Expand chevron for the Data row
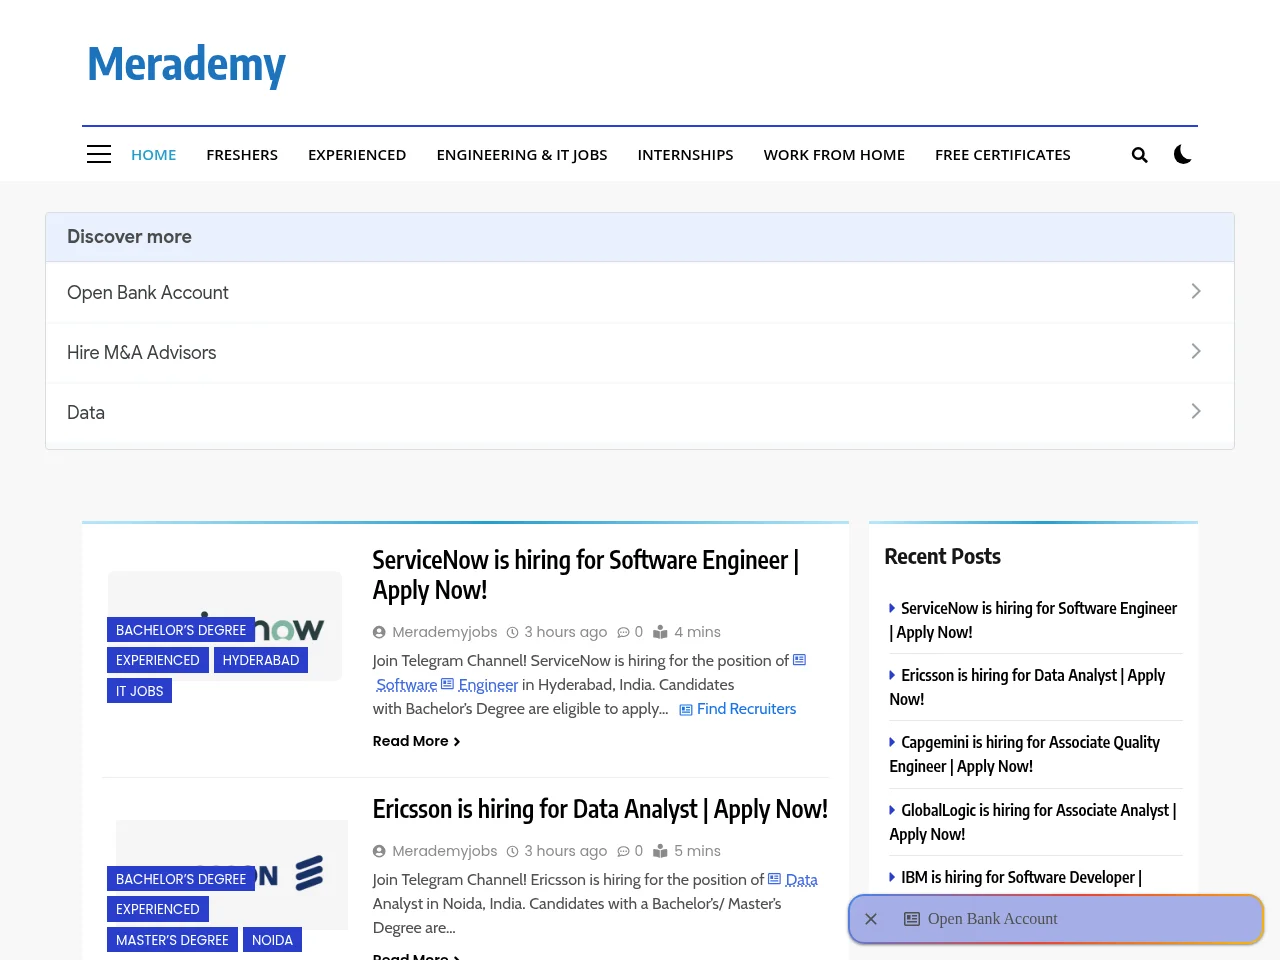This screenshot has height=960, width=1280. tap(1196, 411)
